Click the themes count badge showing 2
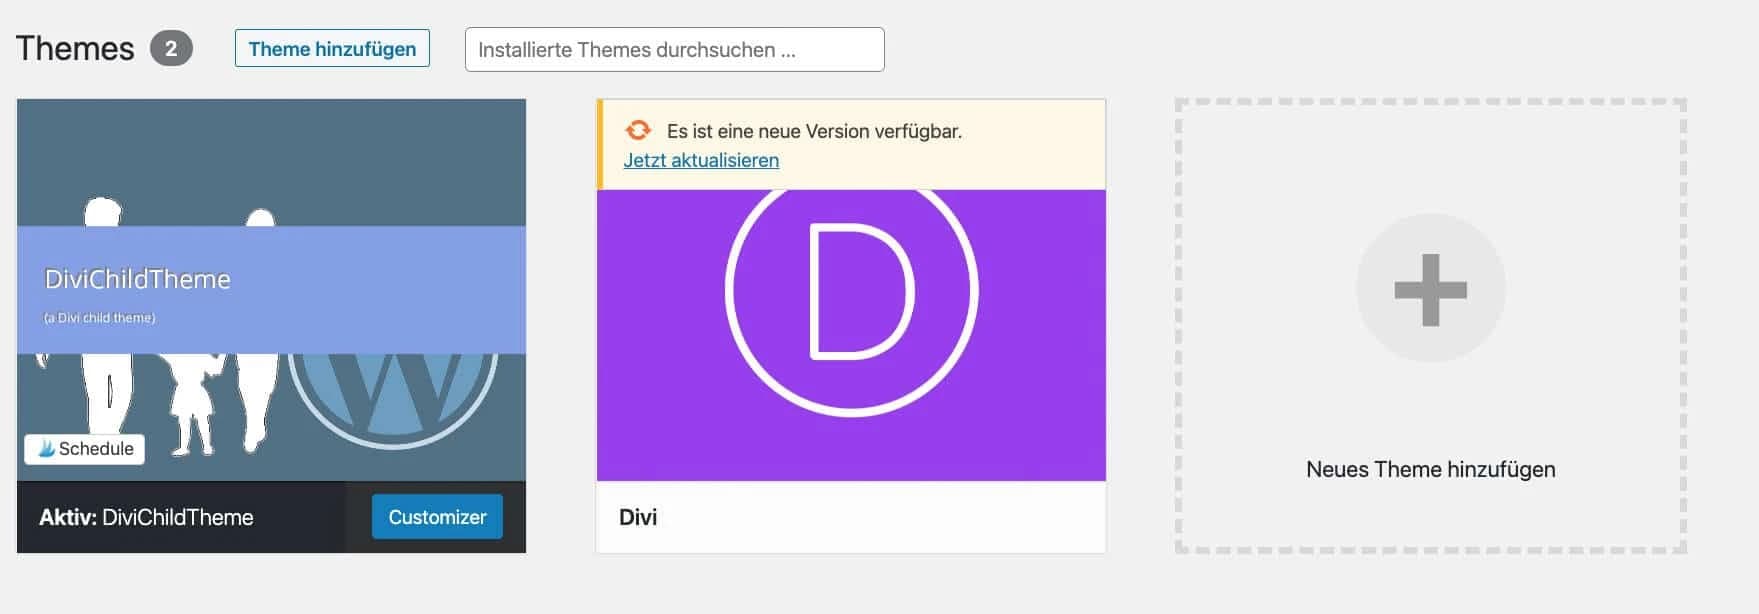 [171, 48]
